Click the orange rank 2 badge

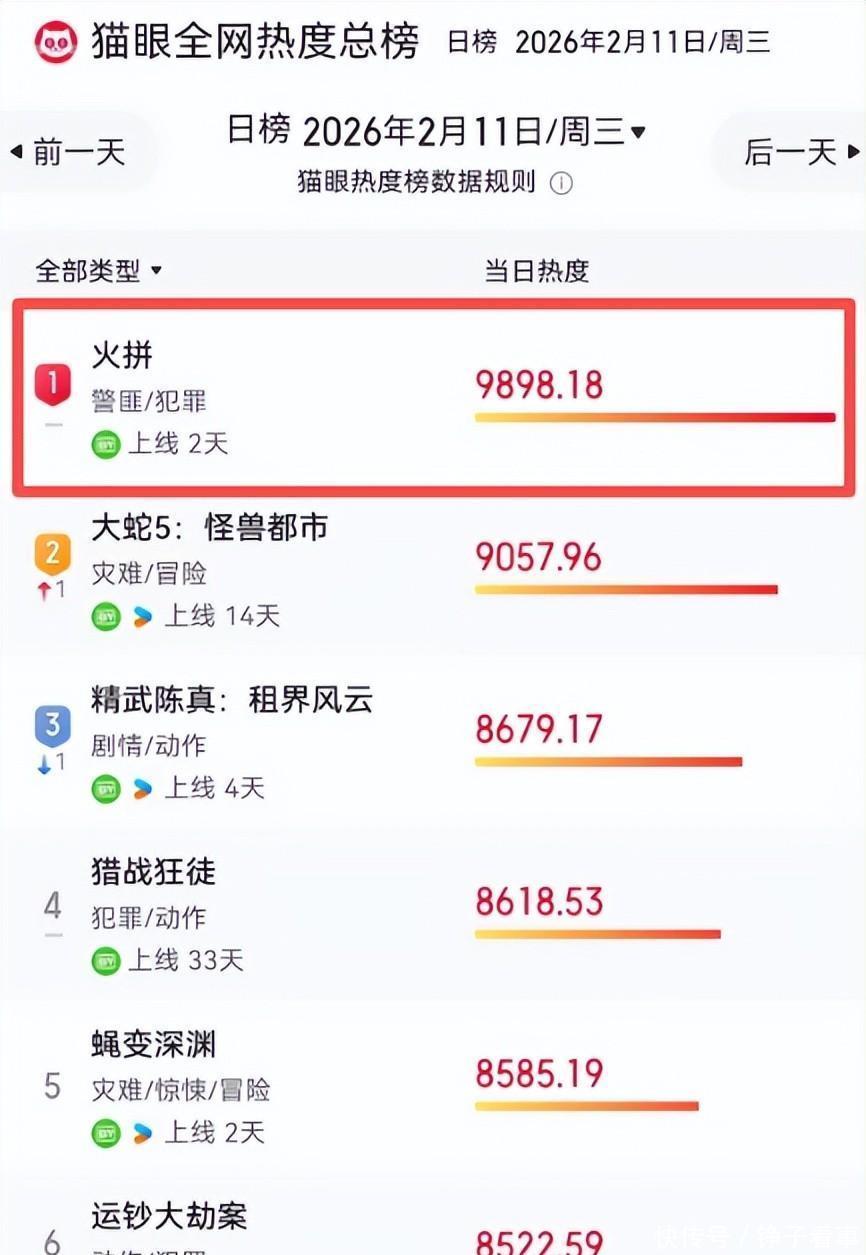[53, 553]
